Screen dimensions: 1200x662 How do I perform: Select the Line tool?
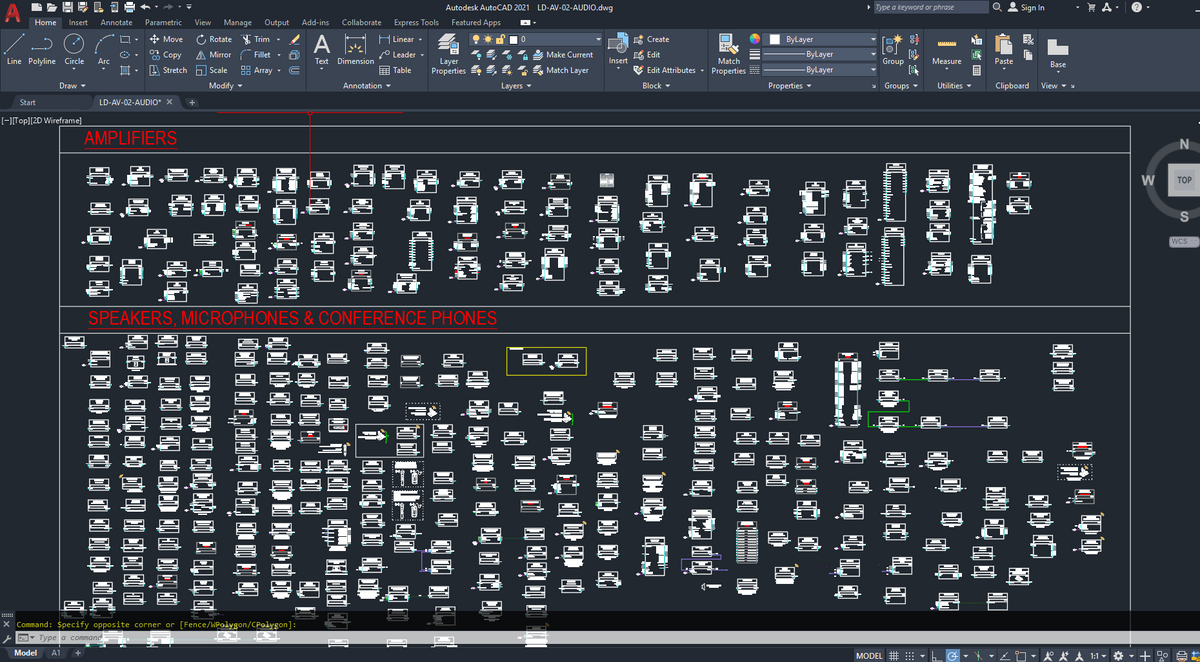14,50
